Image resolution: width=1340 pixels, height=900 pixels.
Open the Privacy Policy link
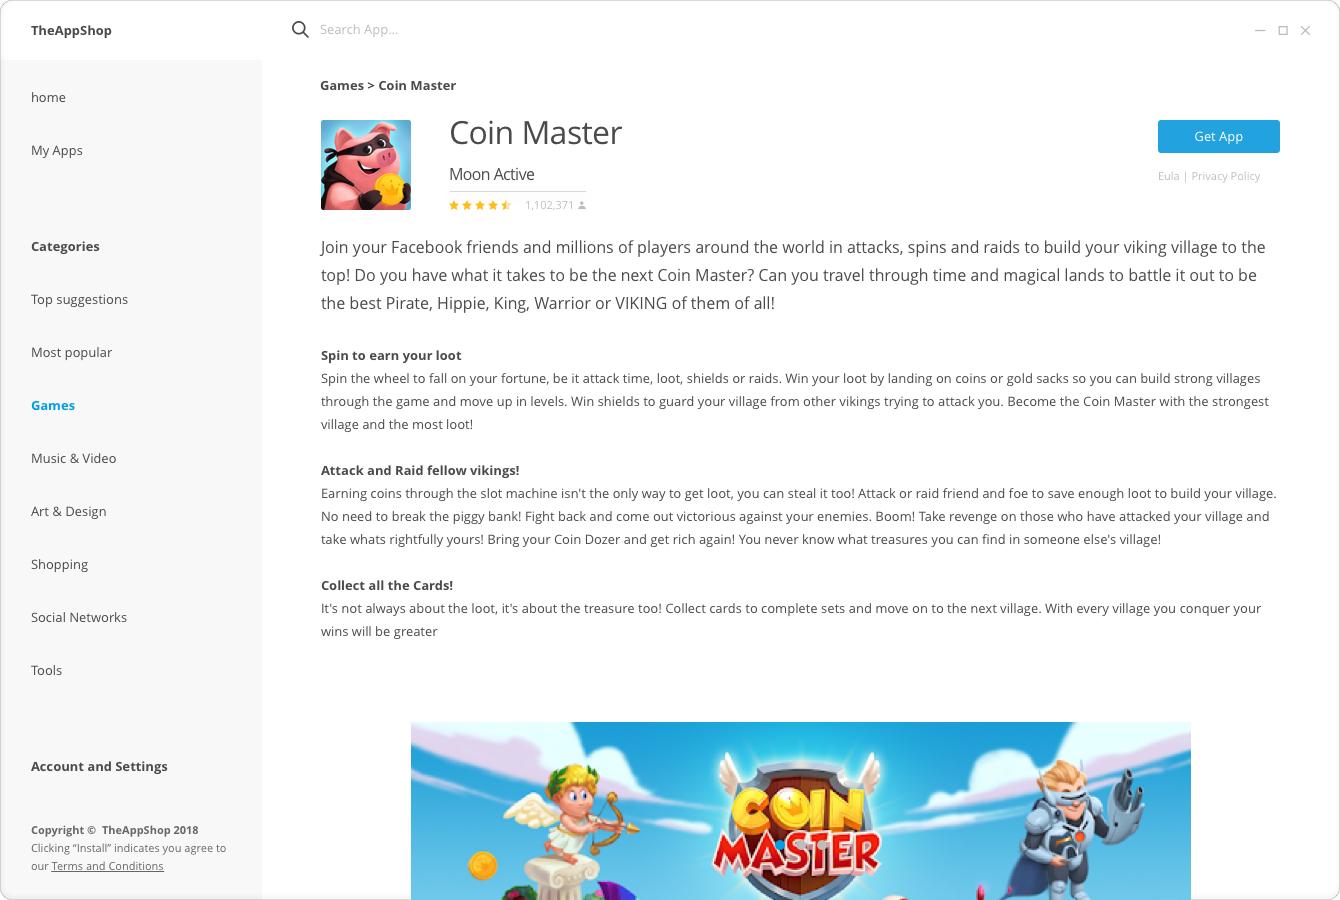point(1226,176)
